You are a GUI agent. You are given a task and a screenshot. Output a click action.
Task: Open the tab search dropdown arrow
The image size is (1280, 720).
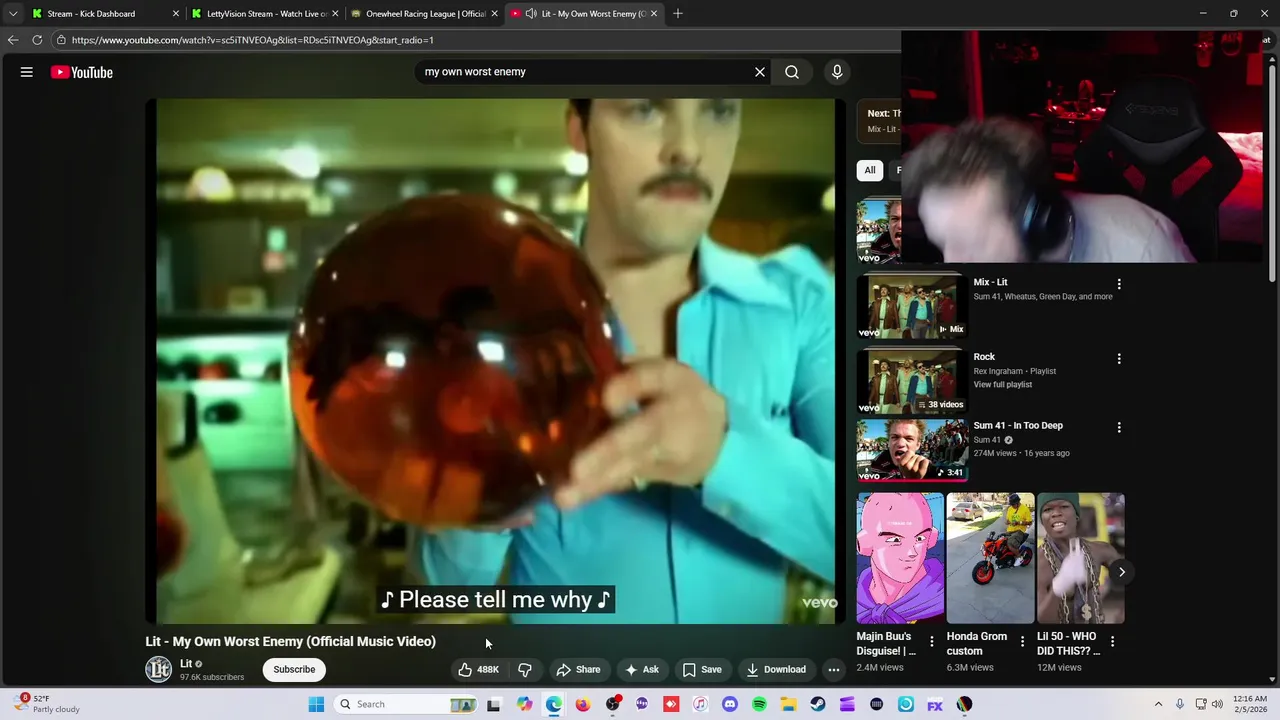tap(12, 14)
